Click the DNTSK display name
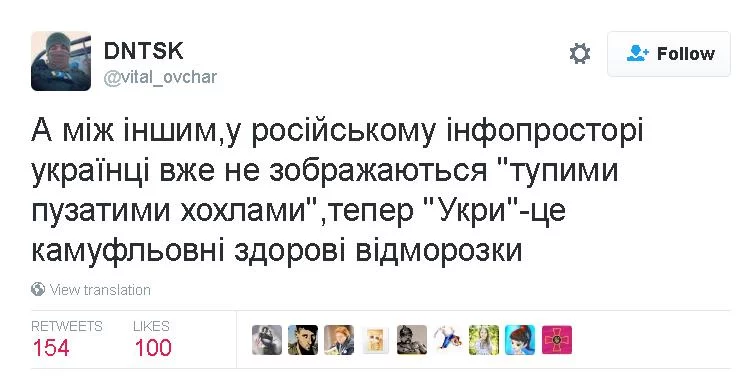The height and width of the screenshot is (382, 750). click(x=143, y=51)
